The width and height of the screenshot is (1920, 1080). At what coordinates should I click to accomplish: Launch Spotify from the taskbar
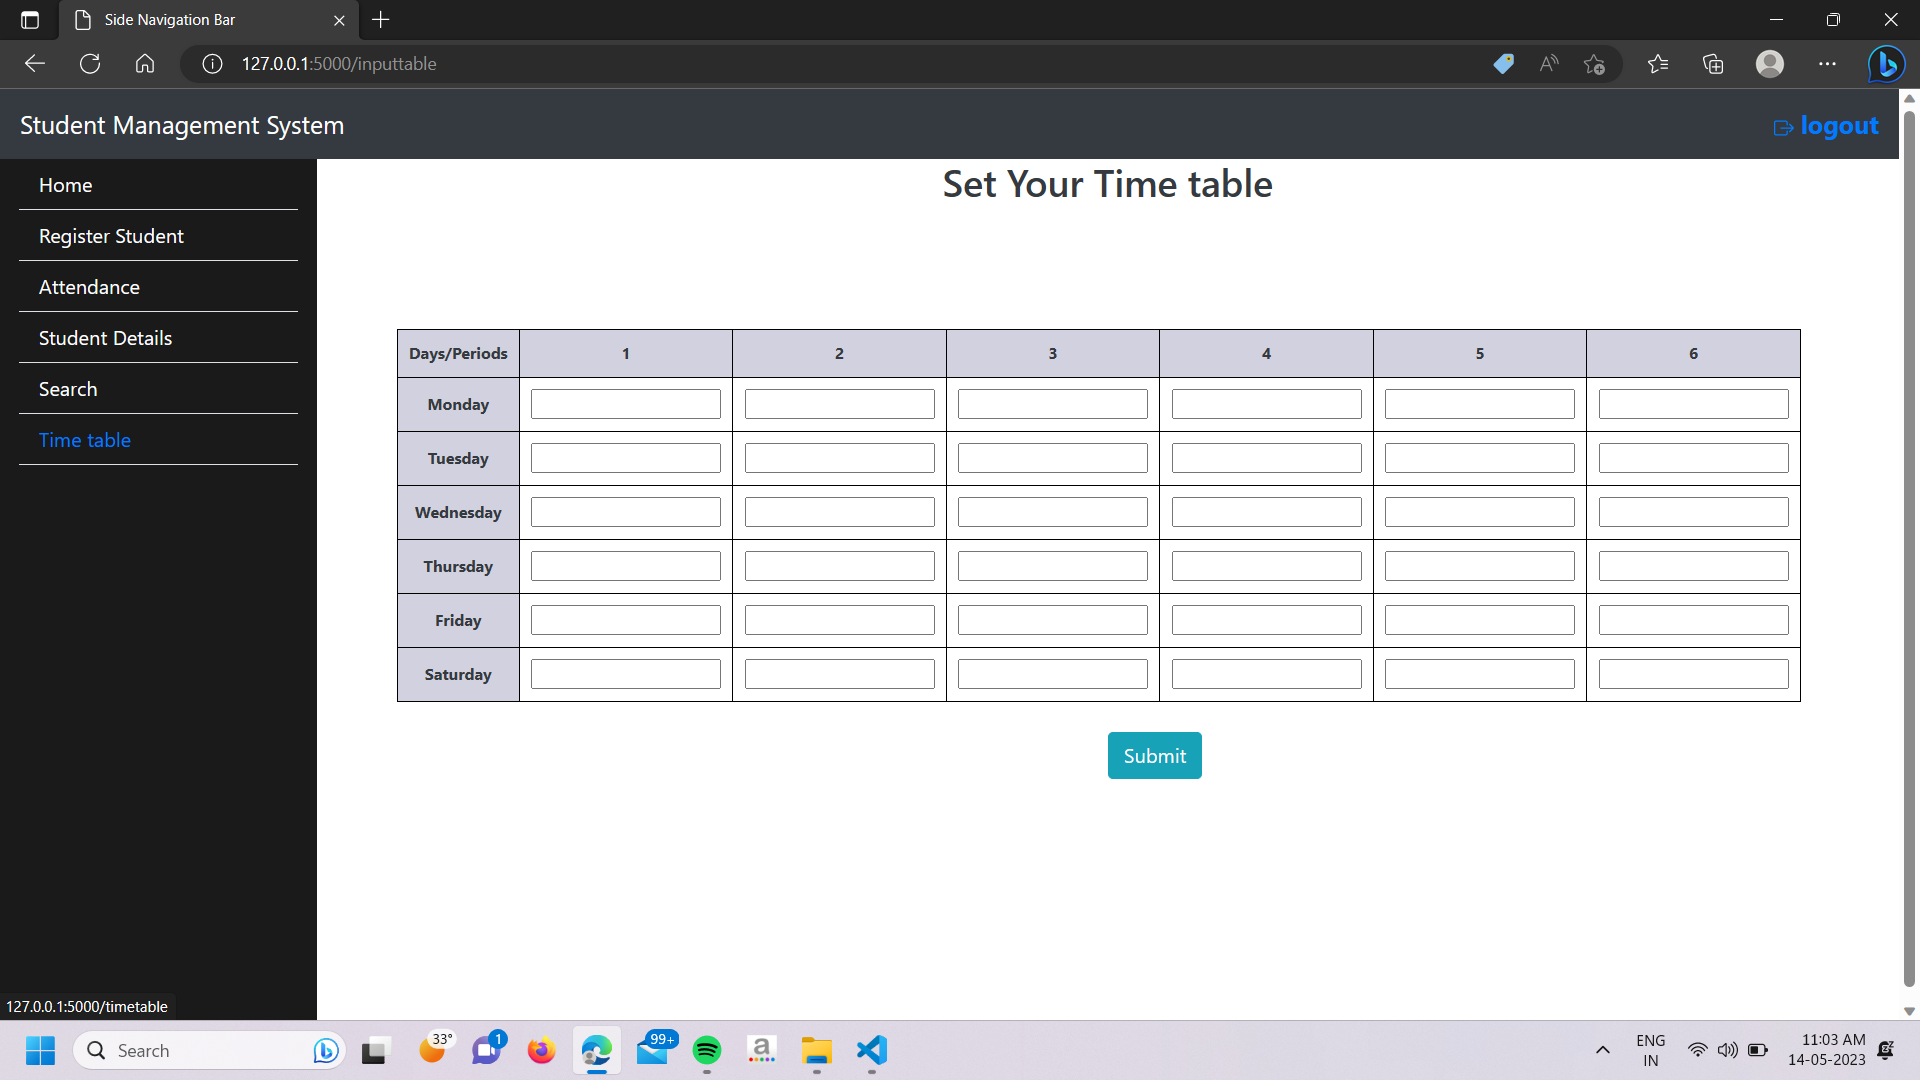pyautogui.click(x=708, y=1050)
